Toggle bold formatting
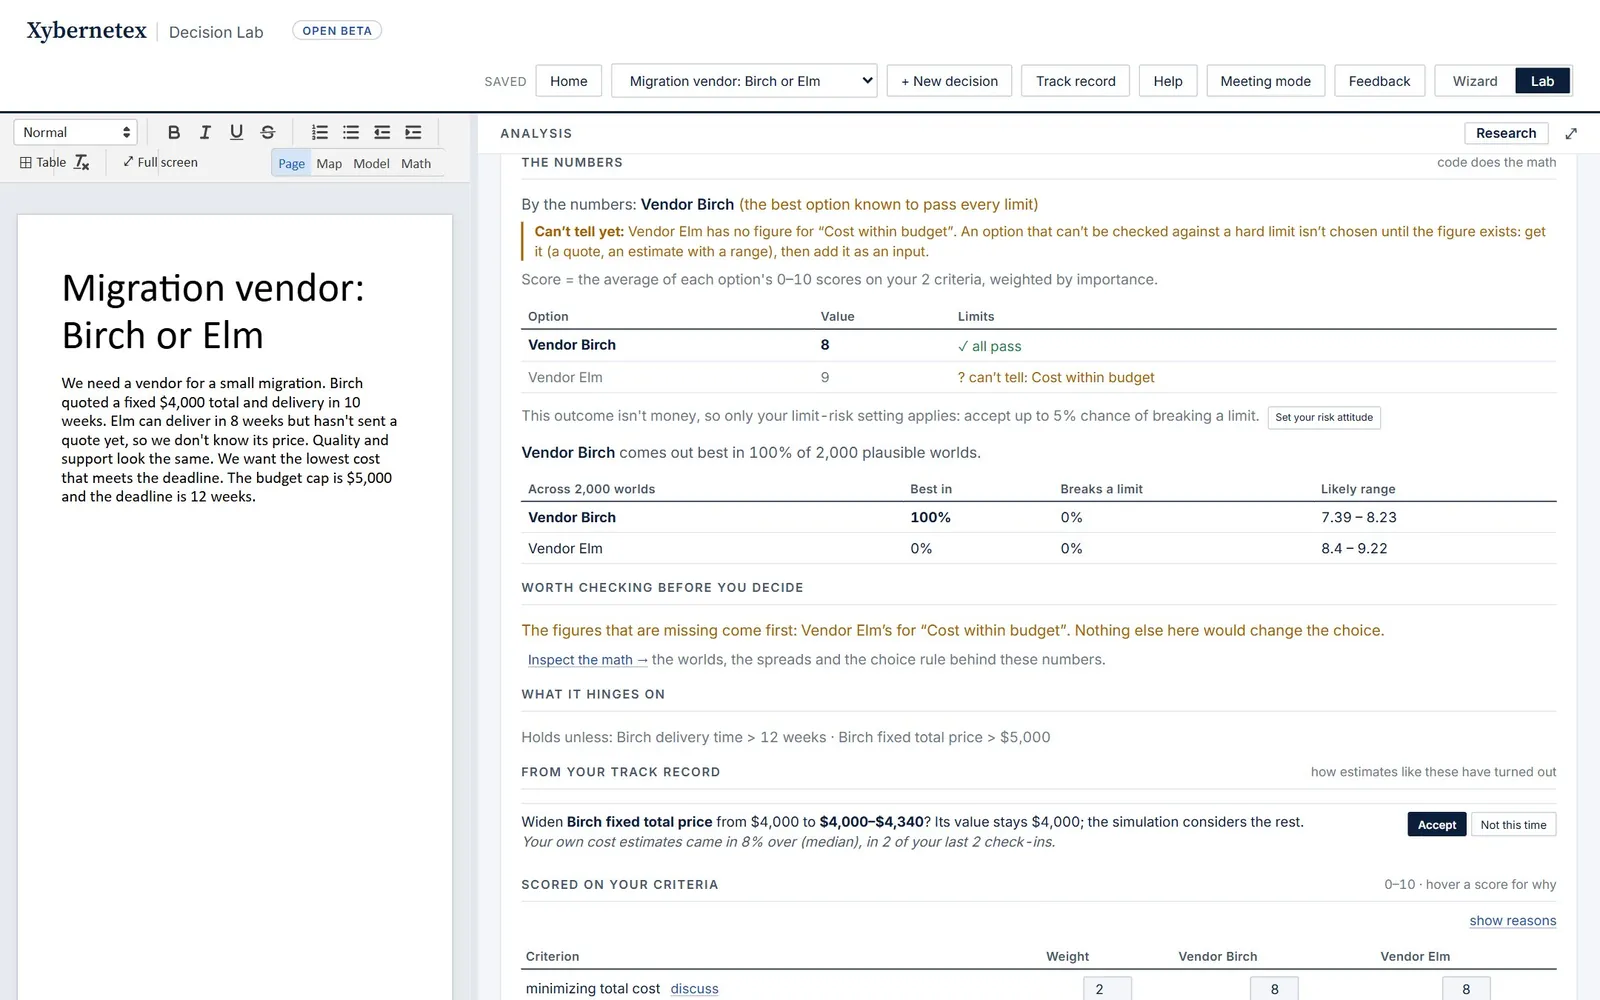1600x1000 pixels. (x=174, y=132)
